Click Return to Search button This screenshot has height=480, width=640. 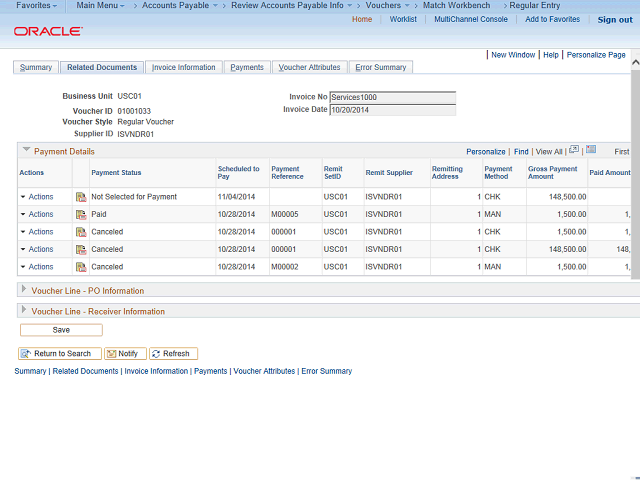tap(56, 353)
